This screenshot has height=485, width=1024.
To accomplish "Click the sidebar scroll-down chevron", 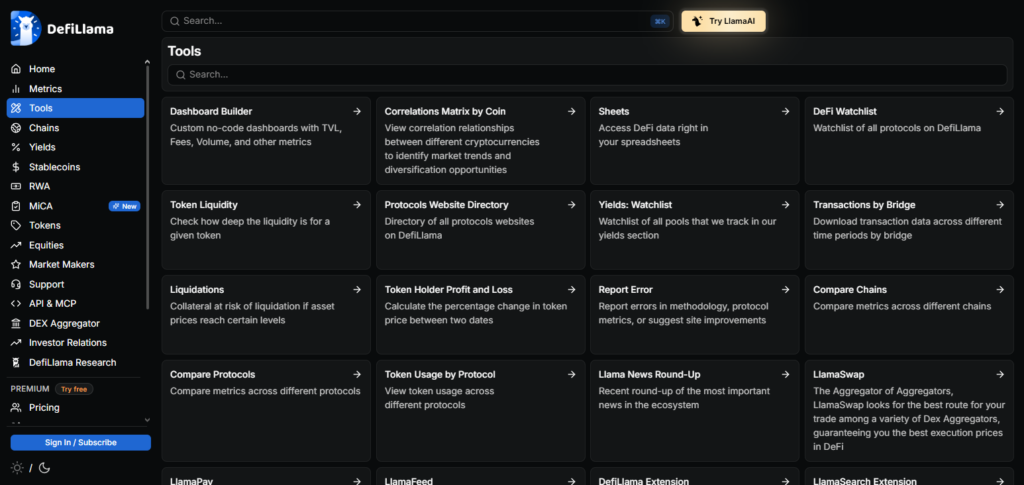I will click(x=147, y=420).
